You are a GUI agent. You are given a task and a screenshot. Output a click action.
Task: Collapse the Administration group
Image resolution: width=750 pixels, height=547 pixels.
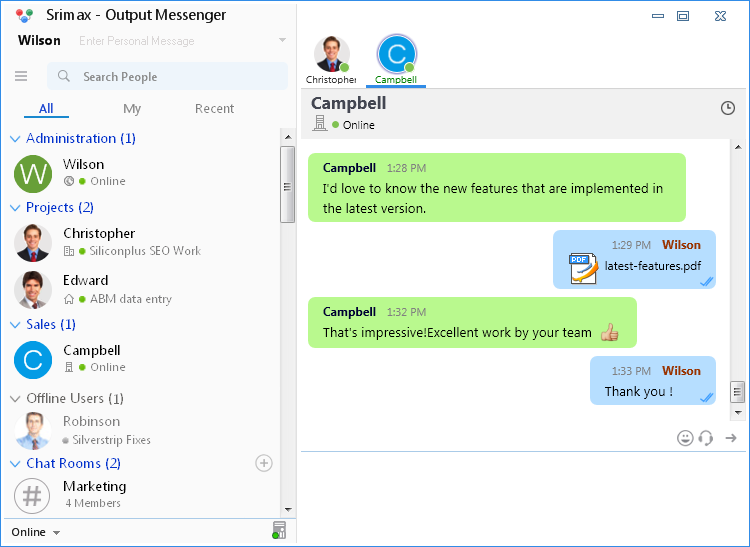point(15,139)
